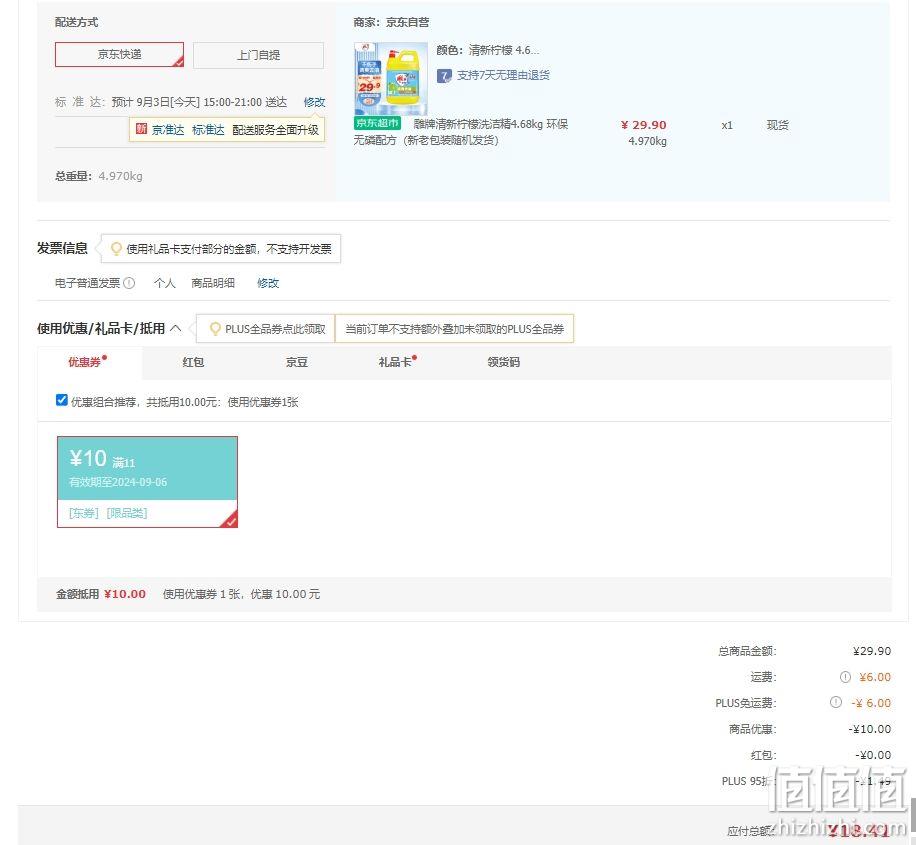This screenshot has width=916, height=845.
Task: Switch to 领货码 tab
Action: [504, 362]
